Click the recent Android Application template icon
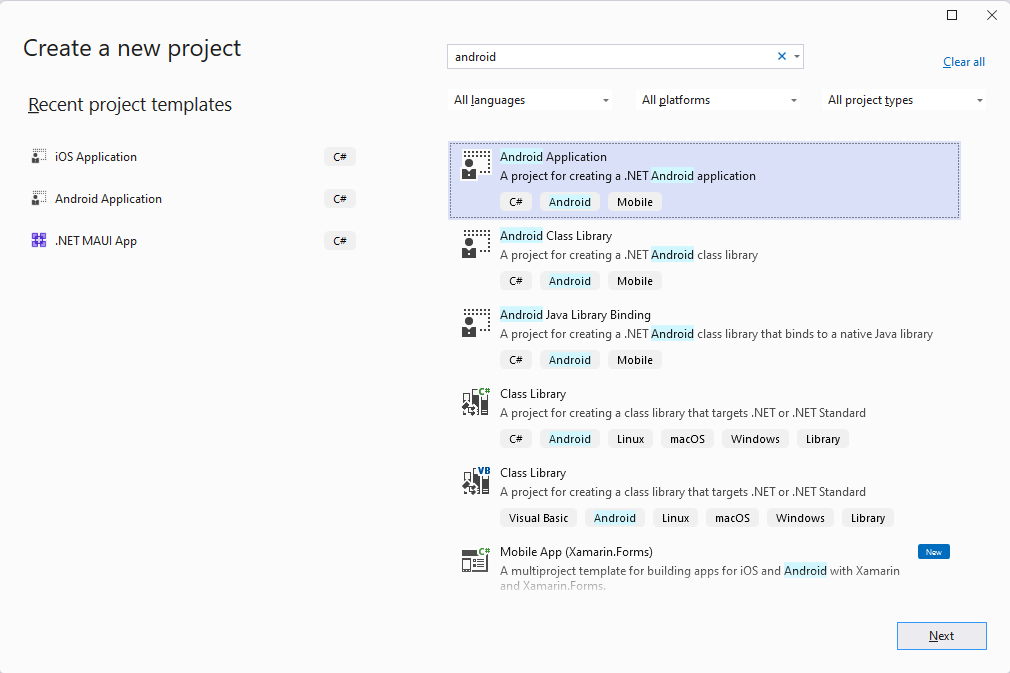The image size is (1010, 673). point(39,198)
